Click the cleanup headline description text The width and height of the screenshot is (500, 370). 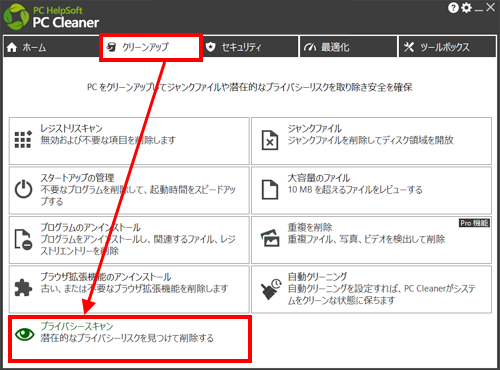pyautogui.click(x=250, y=87)
